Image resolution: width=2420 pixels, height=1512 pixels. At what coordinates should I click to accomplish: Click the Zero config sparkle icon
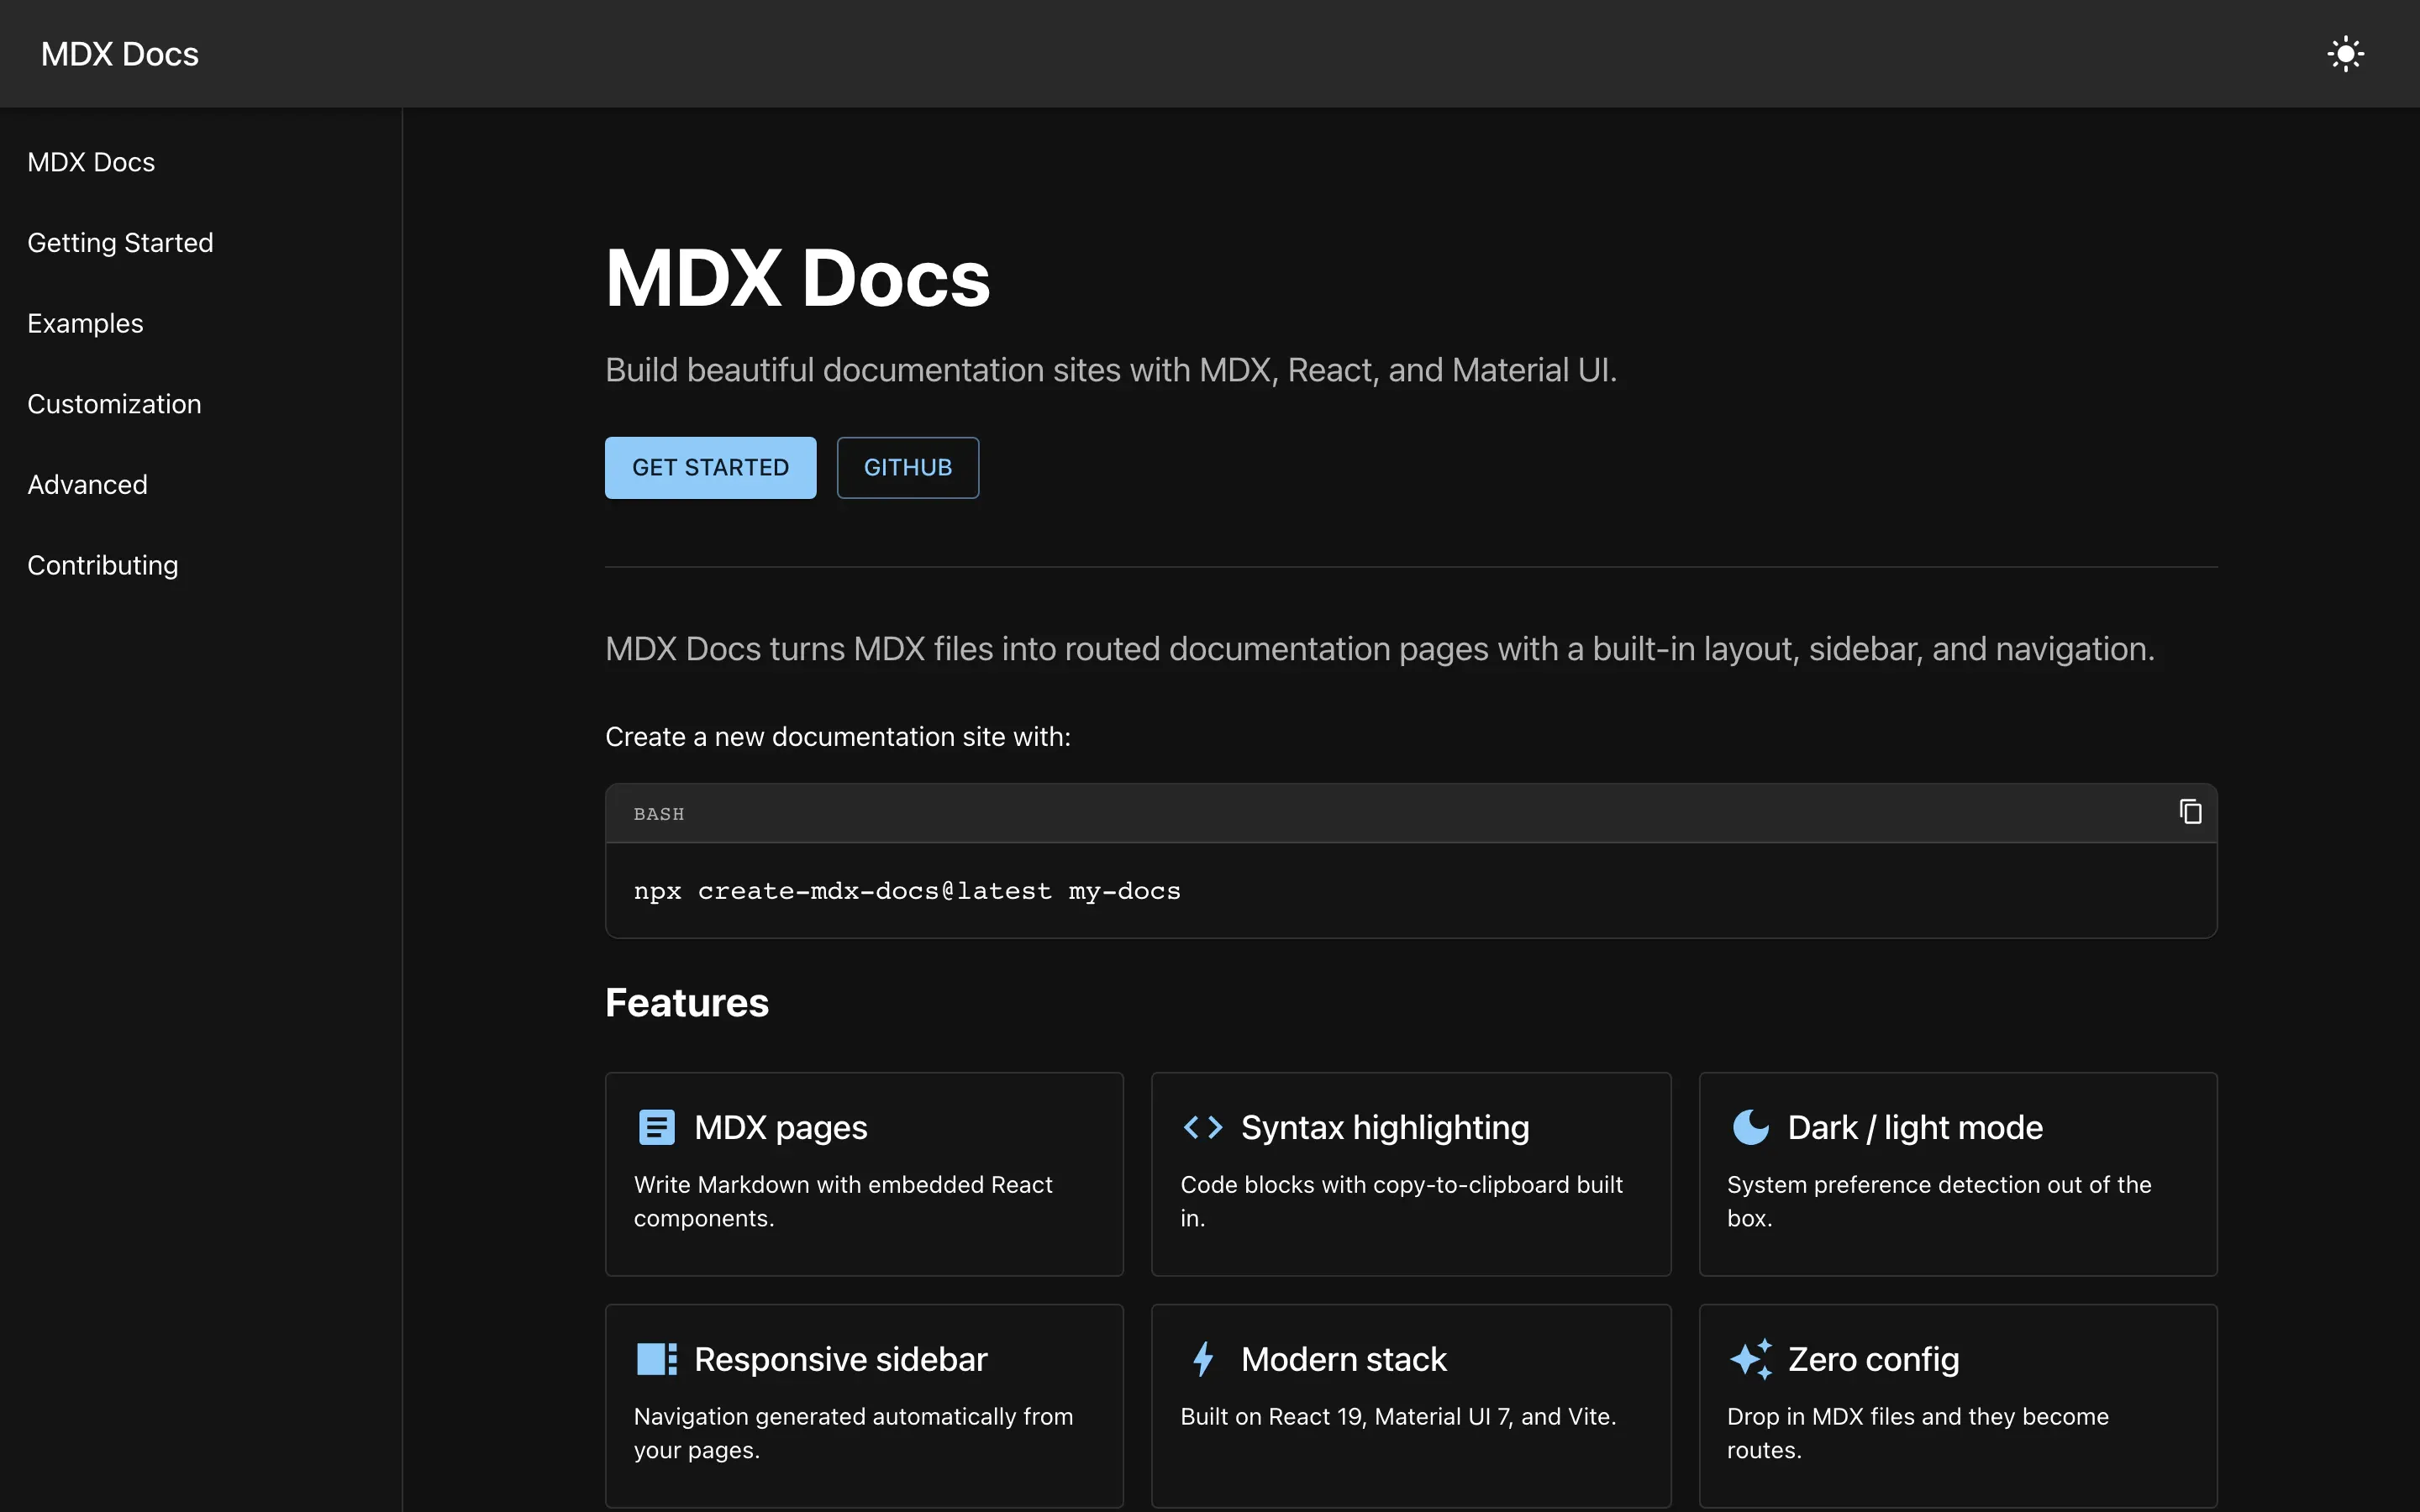[1750, 1360]
